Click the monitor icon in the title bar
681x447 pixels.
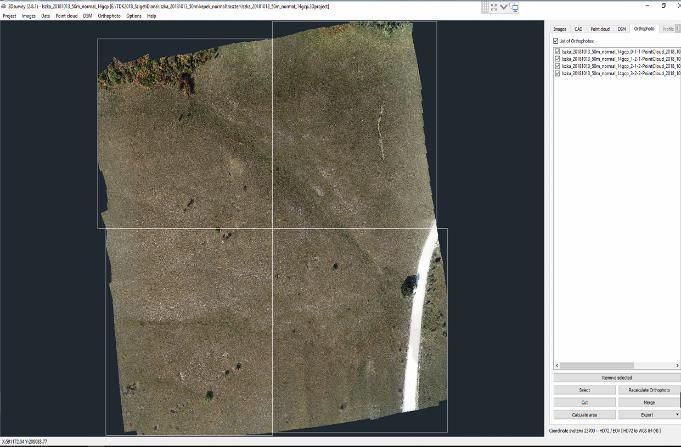coord(514,7)
